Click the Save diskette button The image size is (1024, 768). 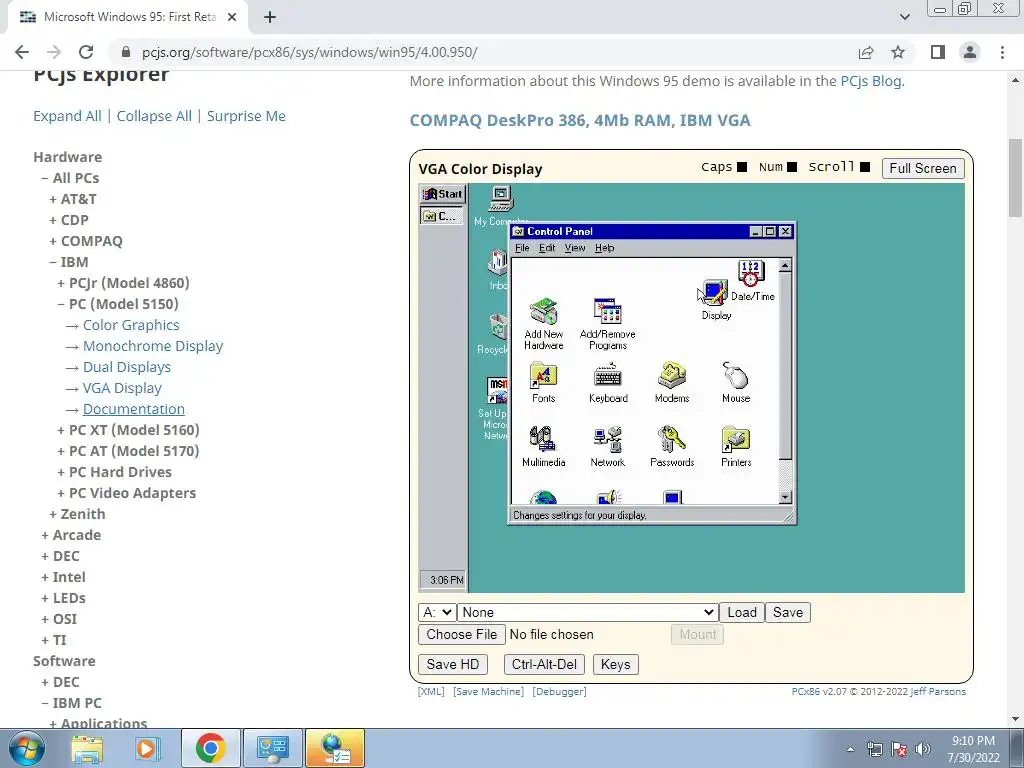point(788,613)
